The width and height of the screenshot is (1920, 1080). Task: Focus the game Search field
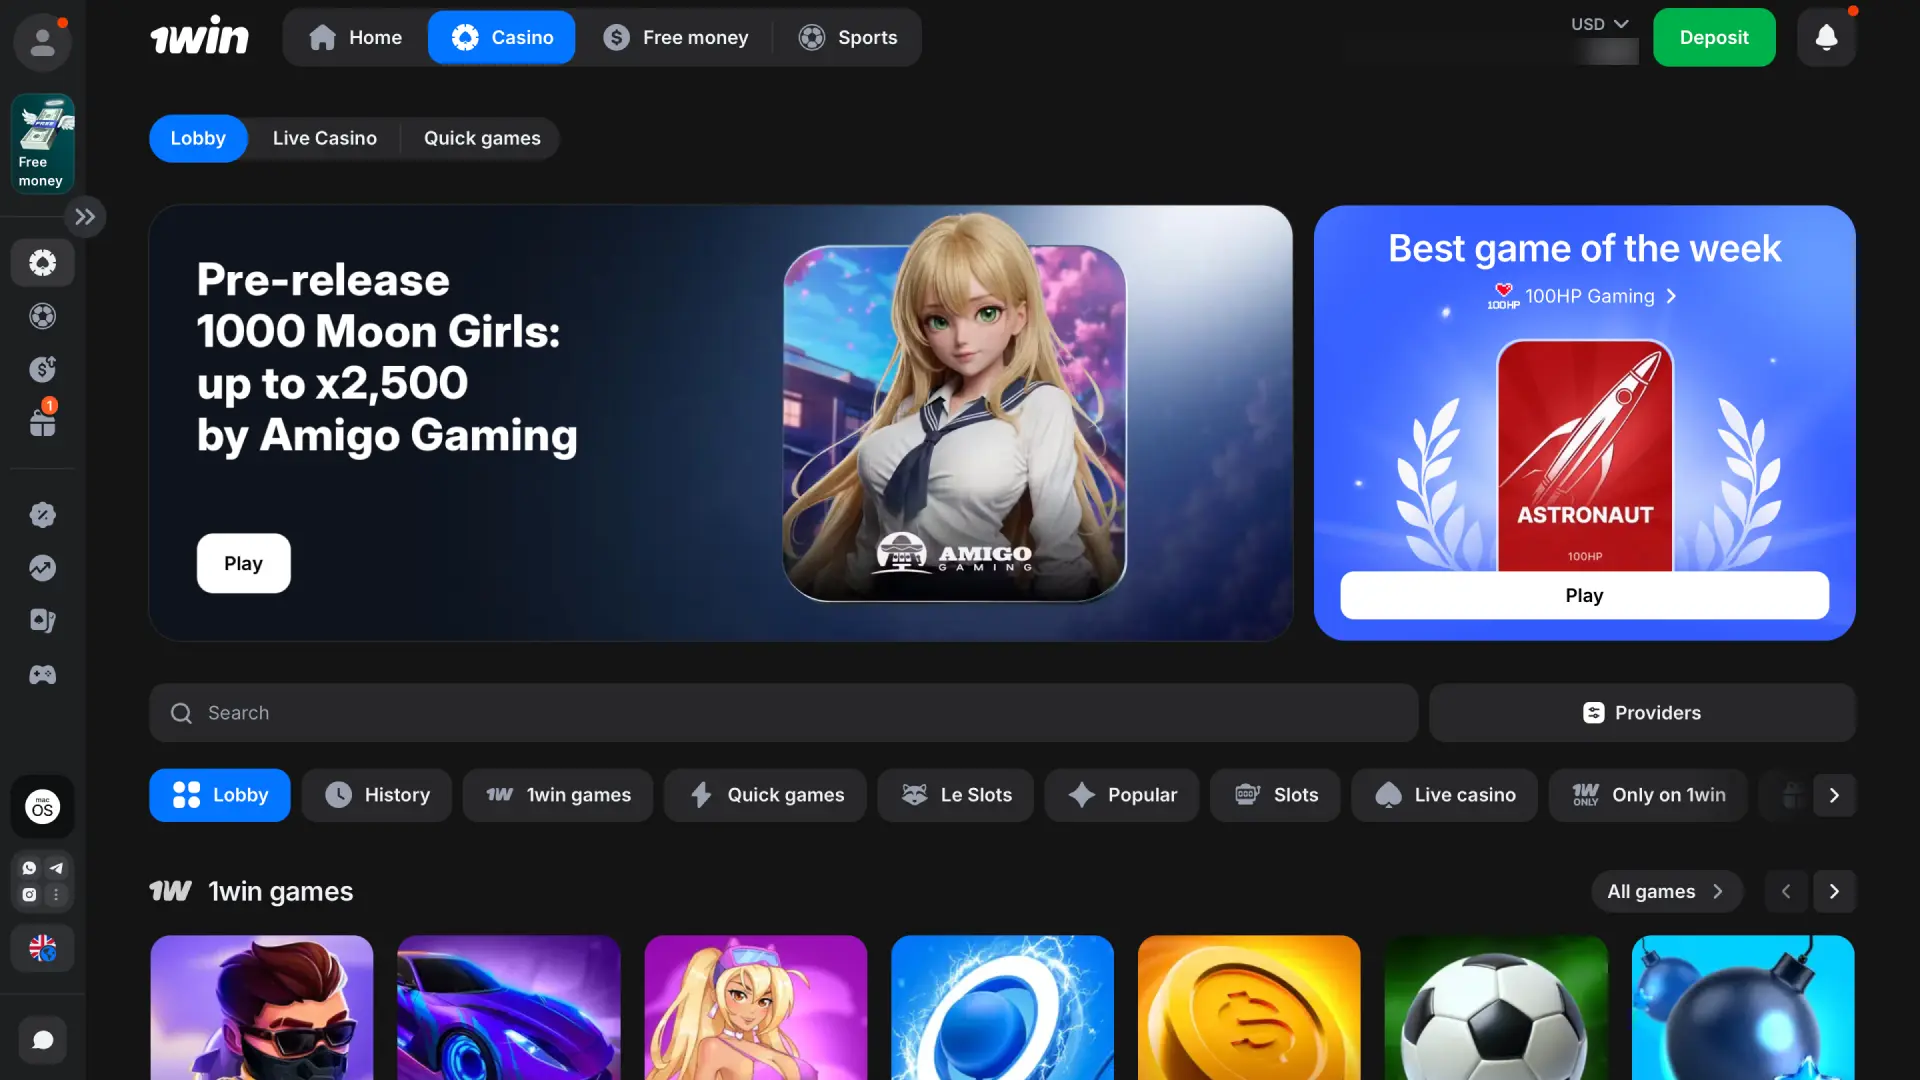pos(783,713)
